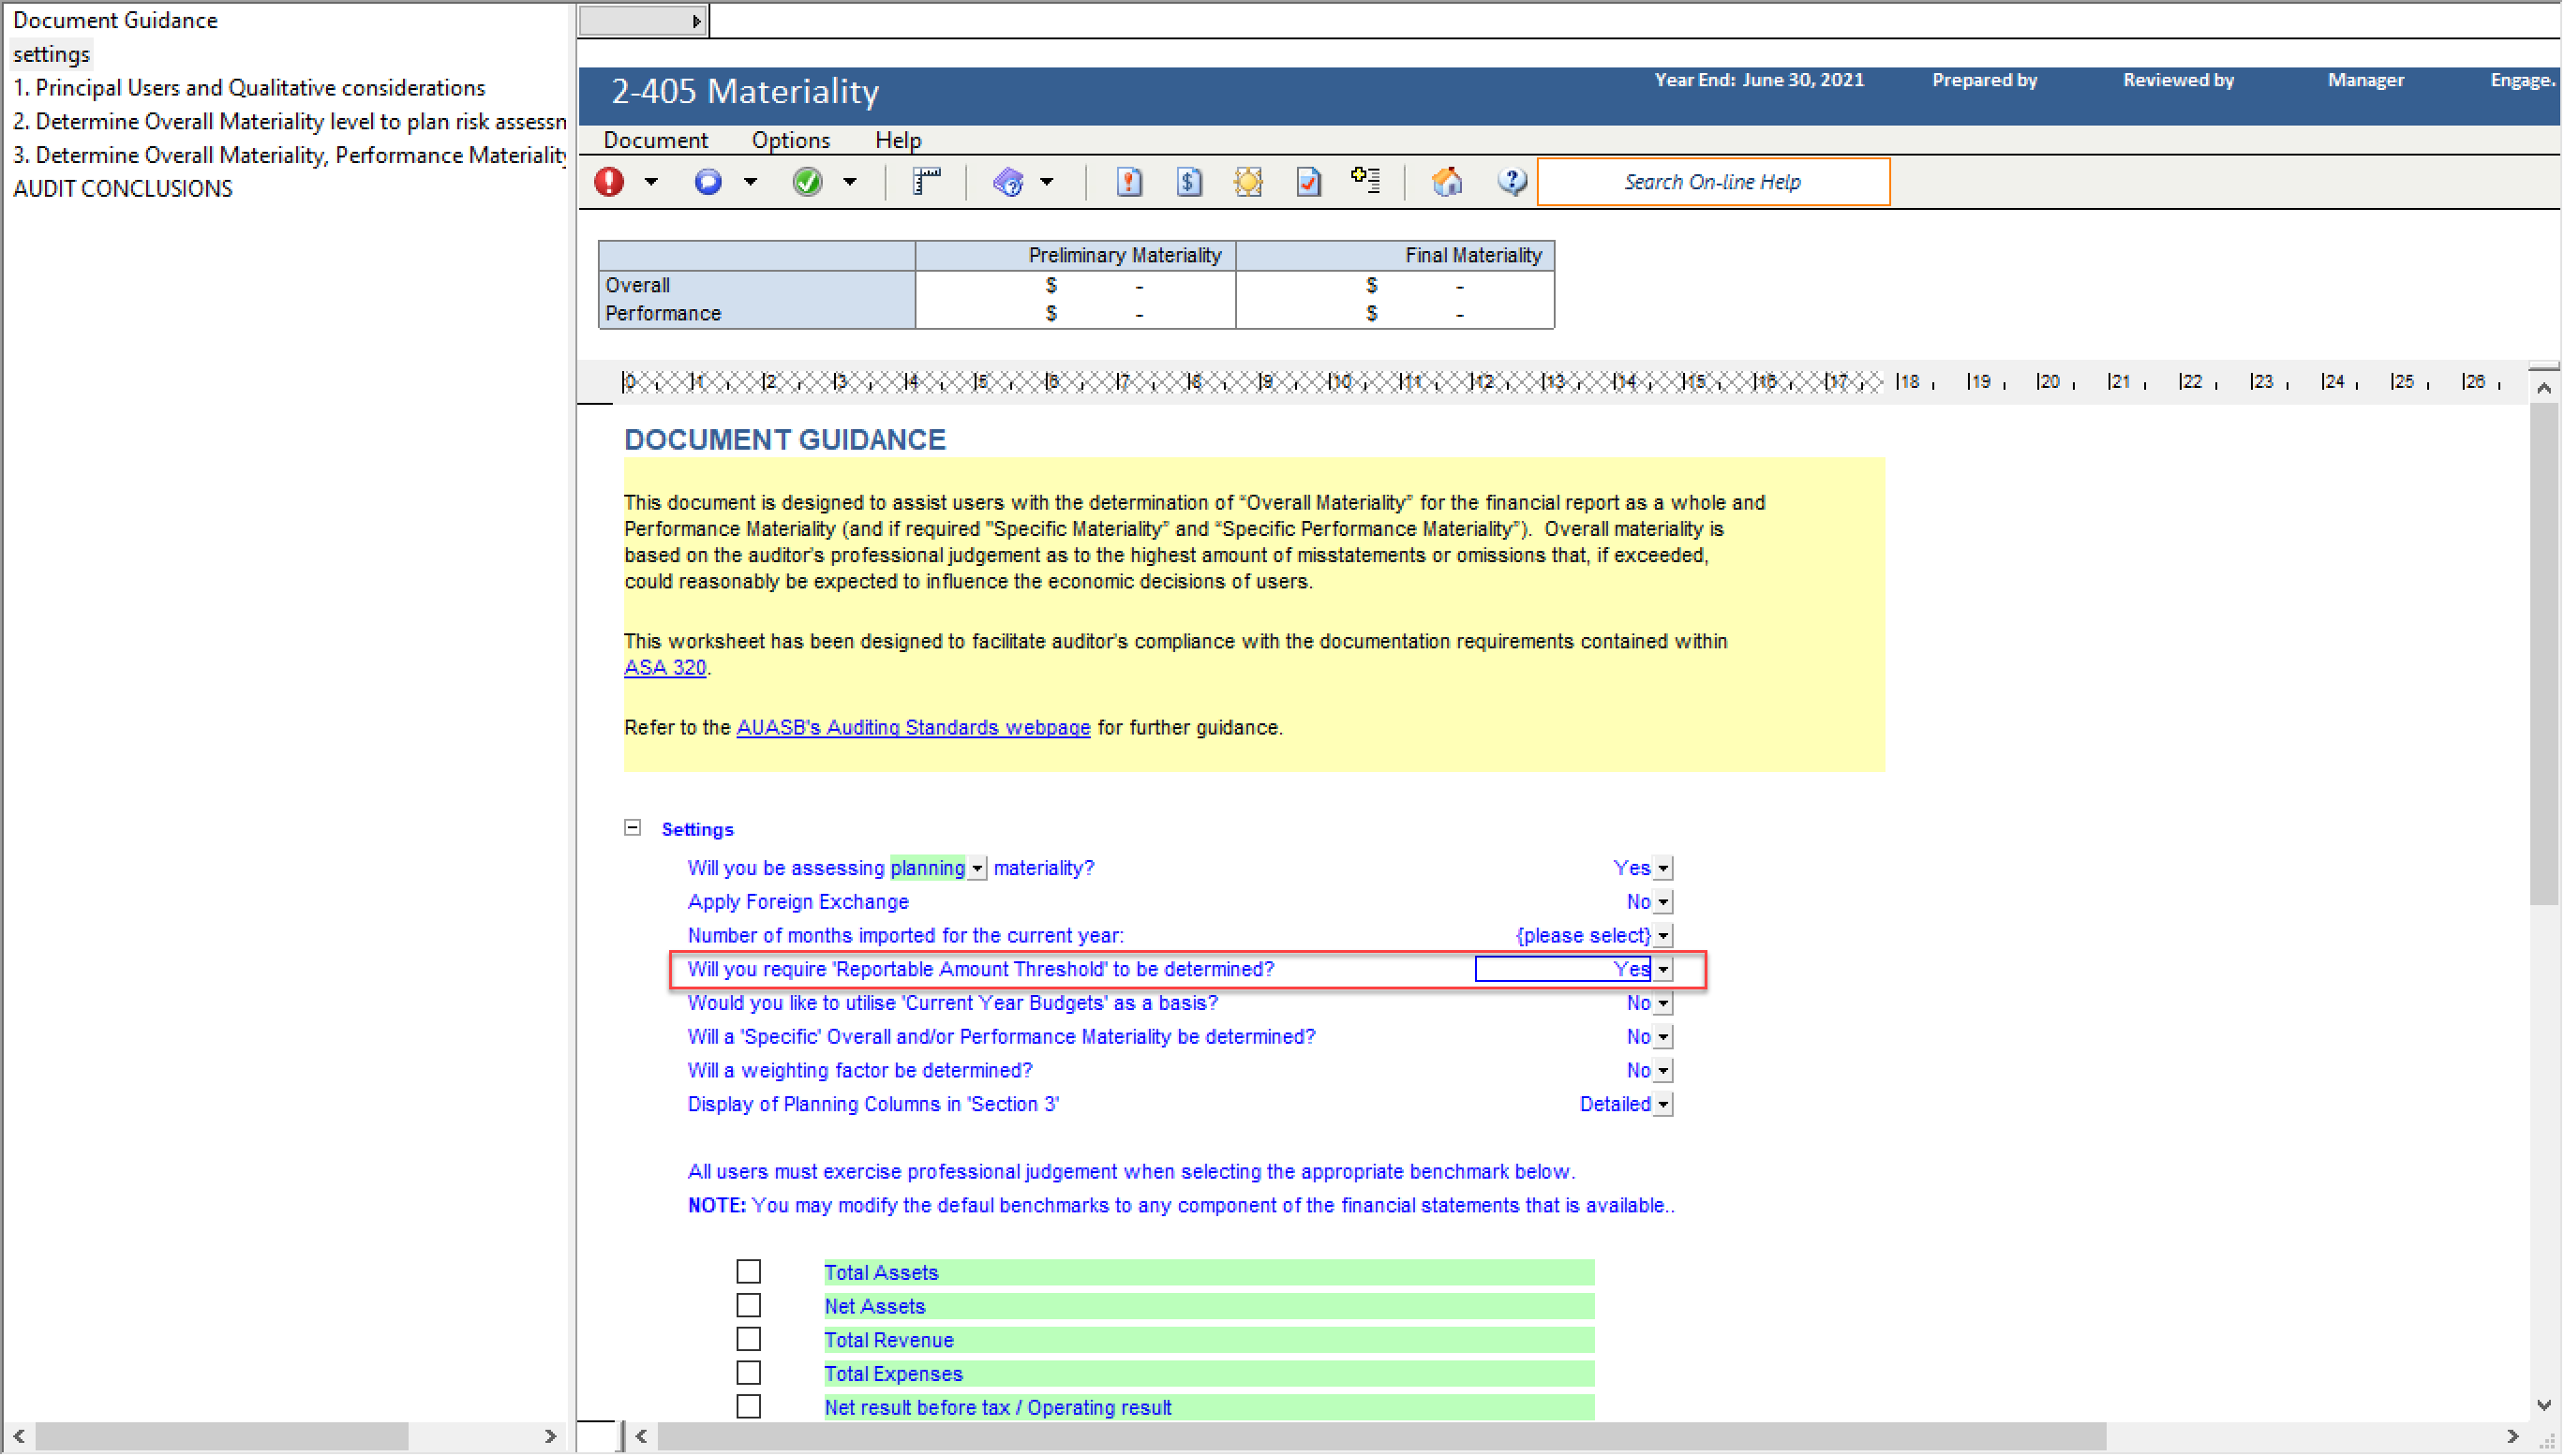Click the document with red exclamation icon
This screenshot has height=1456, width=2564.
(1129, 182)
